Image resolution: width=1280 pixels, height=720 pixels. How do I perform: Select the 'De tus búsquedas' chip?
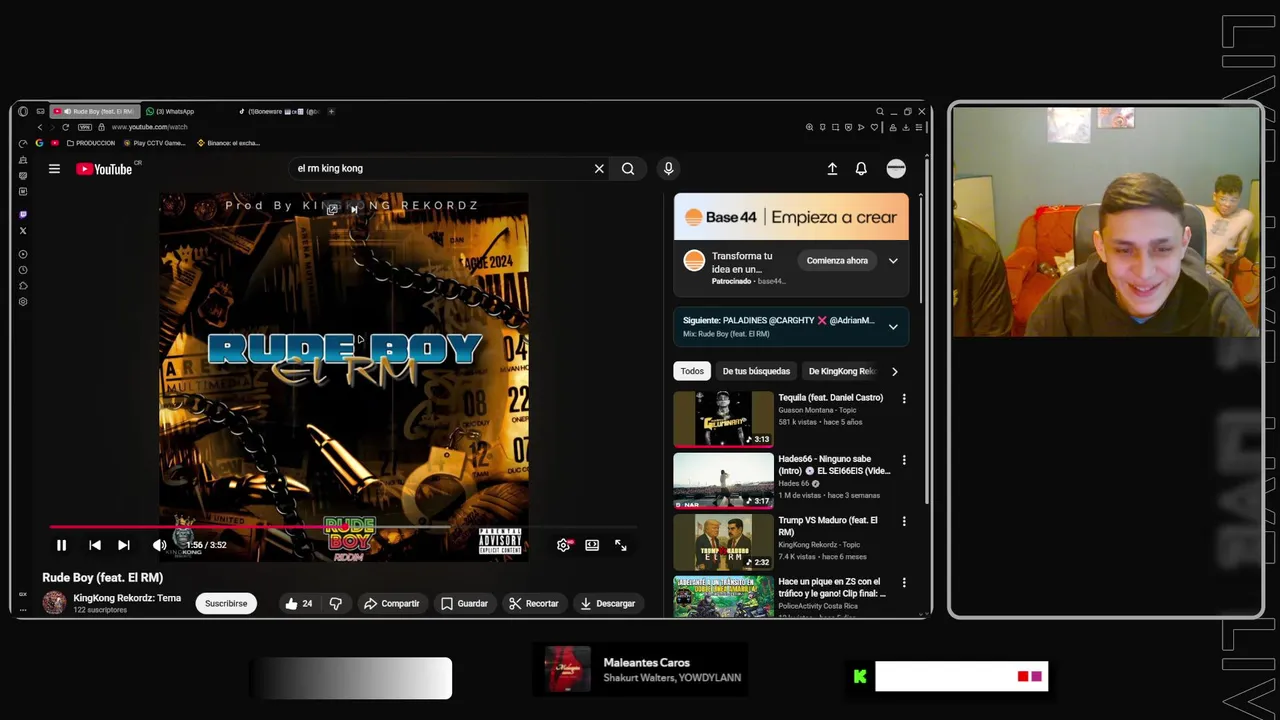point(756,371)
